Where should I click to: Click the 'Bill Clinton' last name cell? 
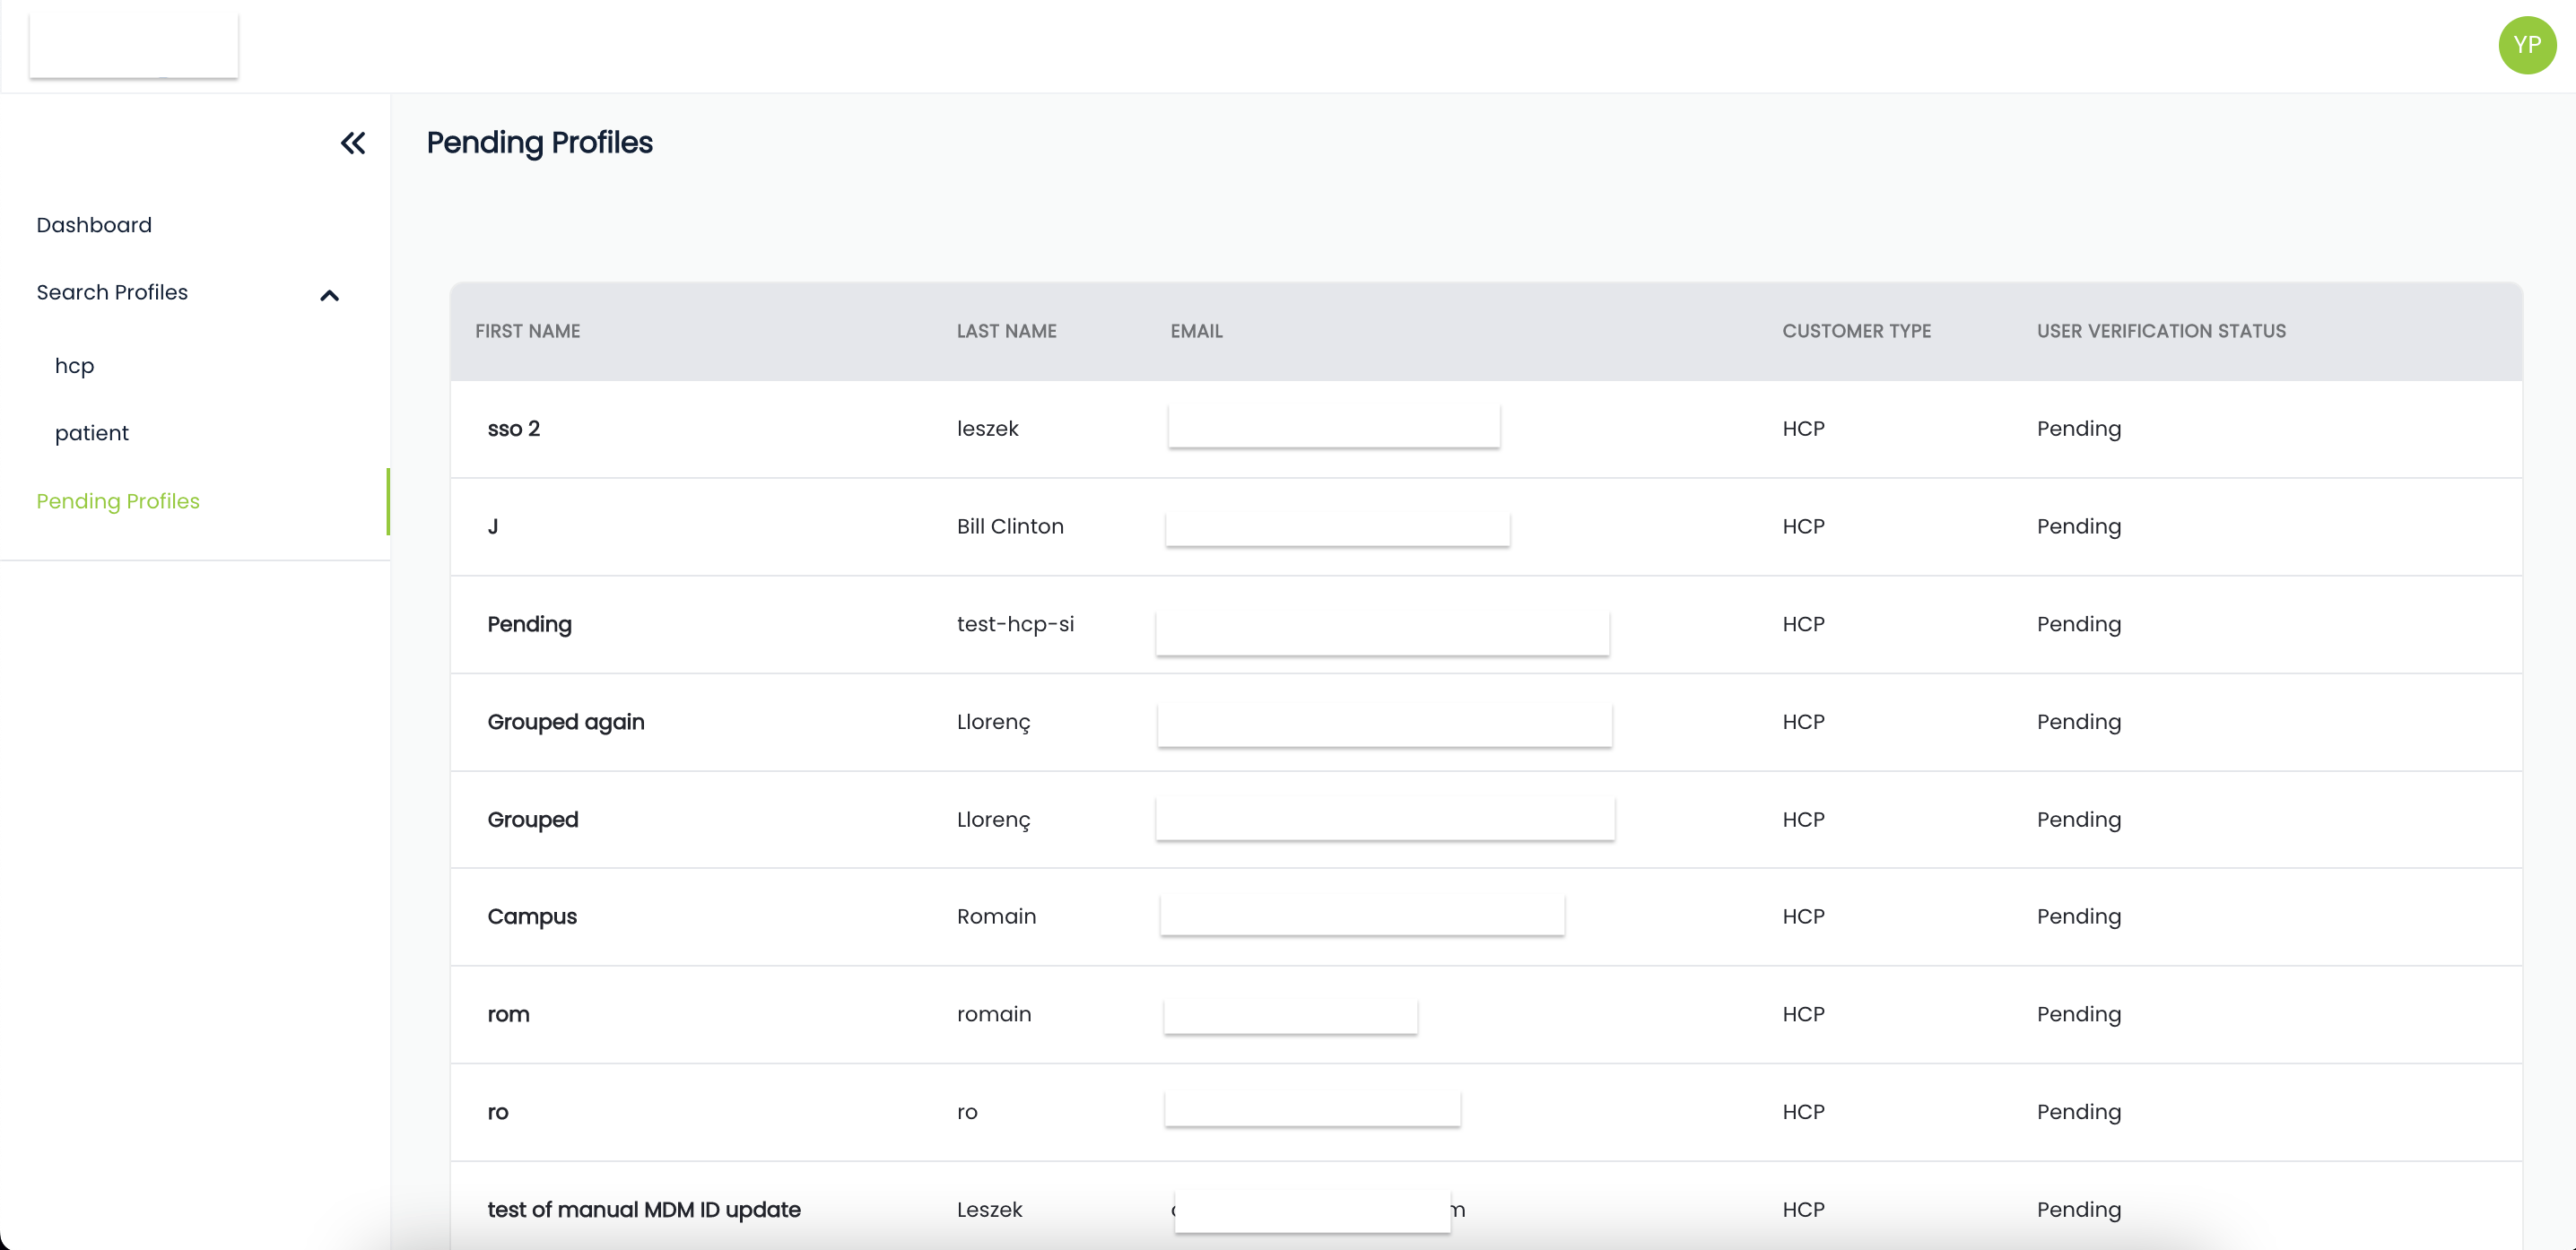click(1010, 527)
